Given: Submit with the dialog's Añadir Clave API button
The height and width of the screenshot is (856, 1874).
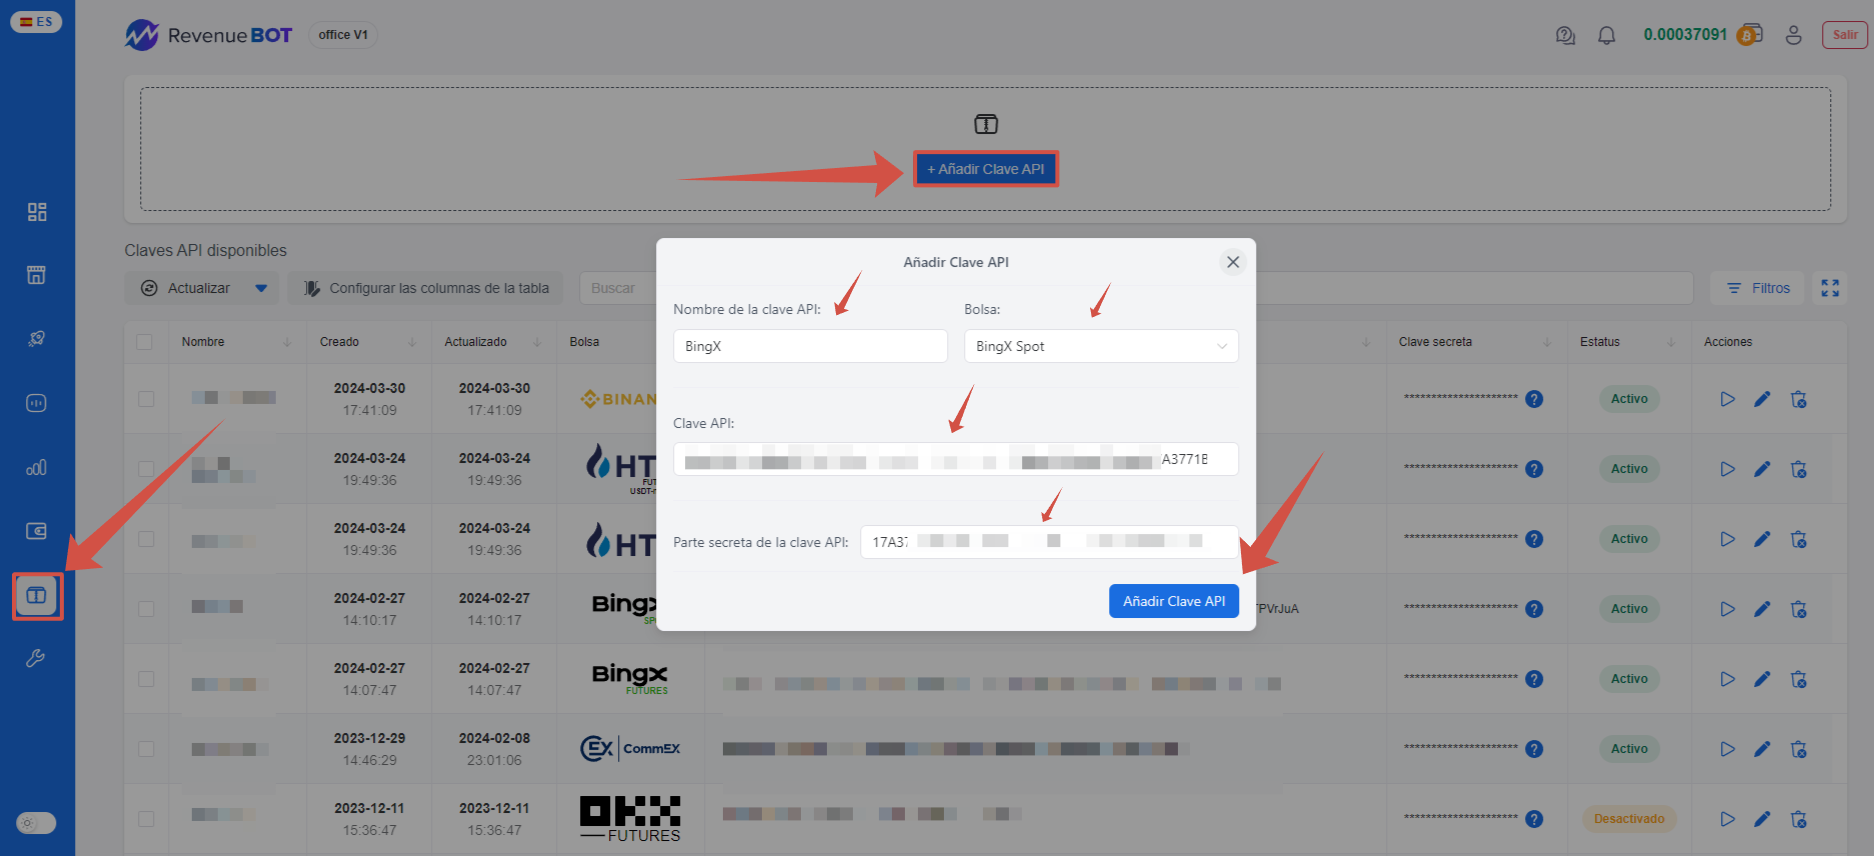Looking at the screenshot, I should tap(1174, 601).
